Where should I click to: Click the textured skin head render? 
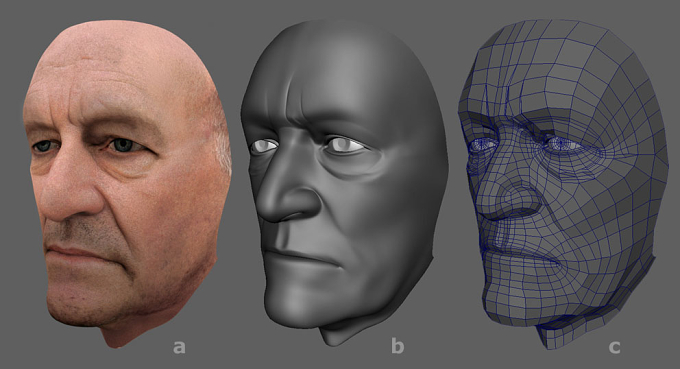pos(126,182)
